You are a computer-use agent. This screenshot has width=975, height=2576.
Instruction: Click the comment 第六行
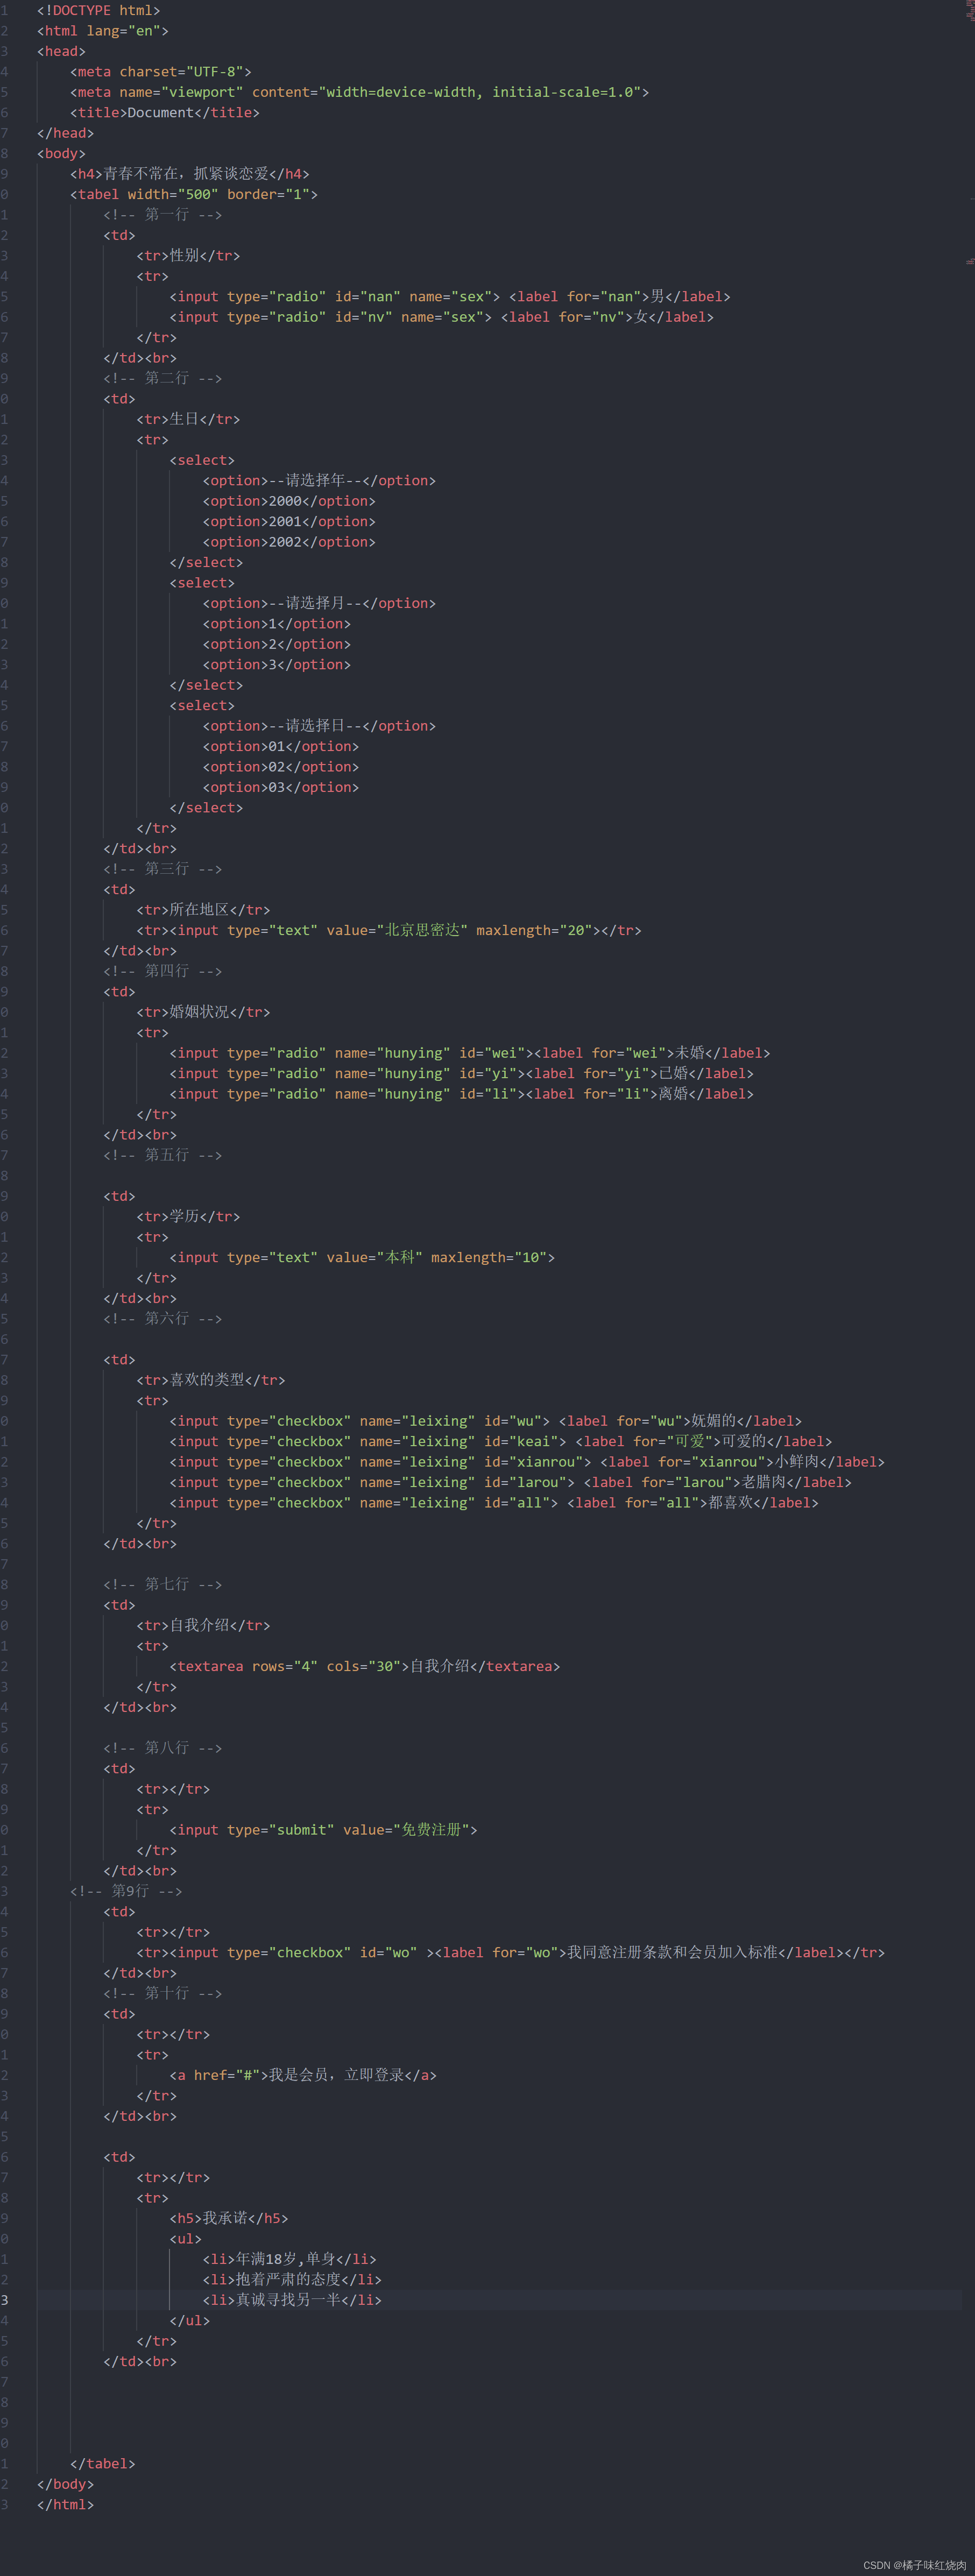pos(162,1319)
